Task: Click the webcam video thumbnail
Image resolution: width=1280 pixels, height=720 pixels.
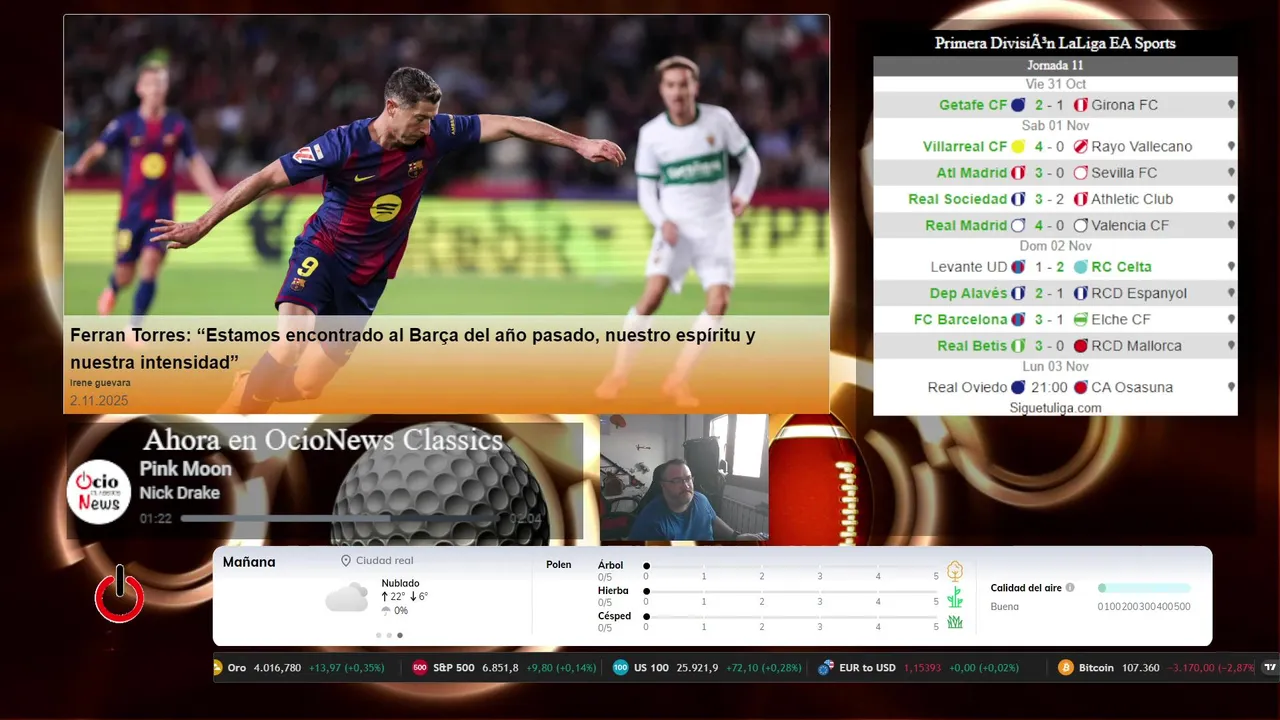Action: point(684,478)
